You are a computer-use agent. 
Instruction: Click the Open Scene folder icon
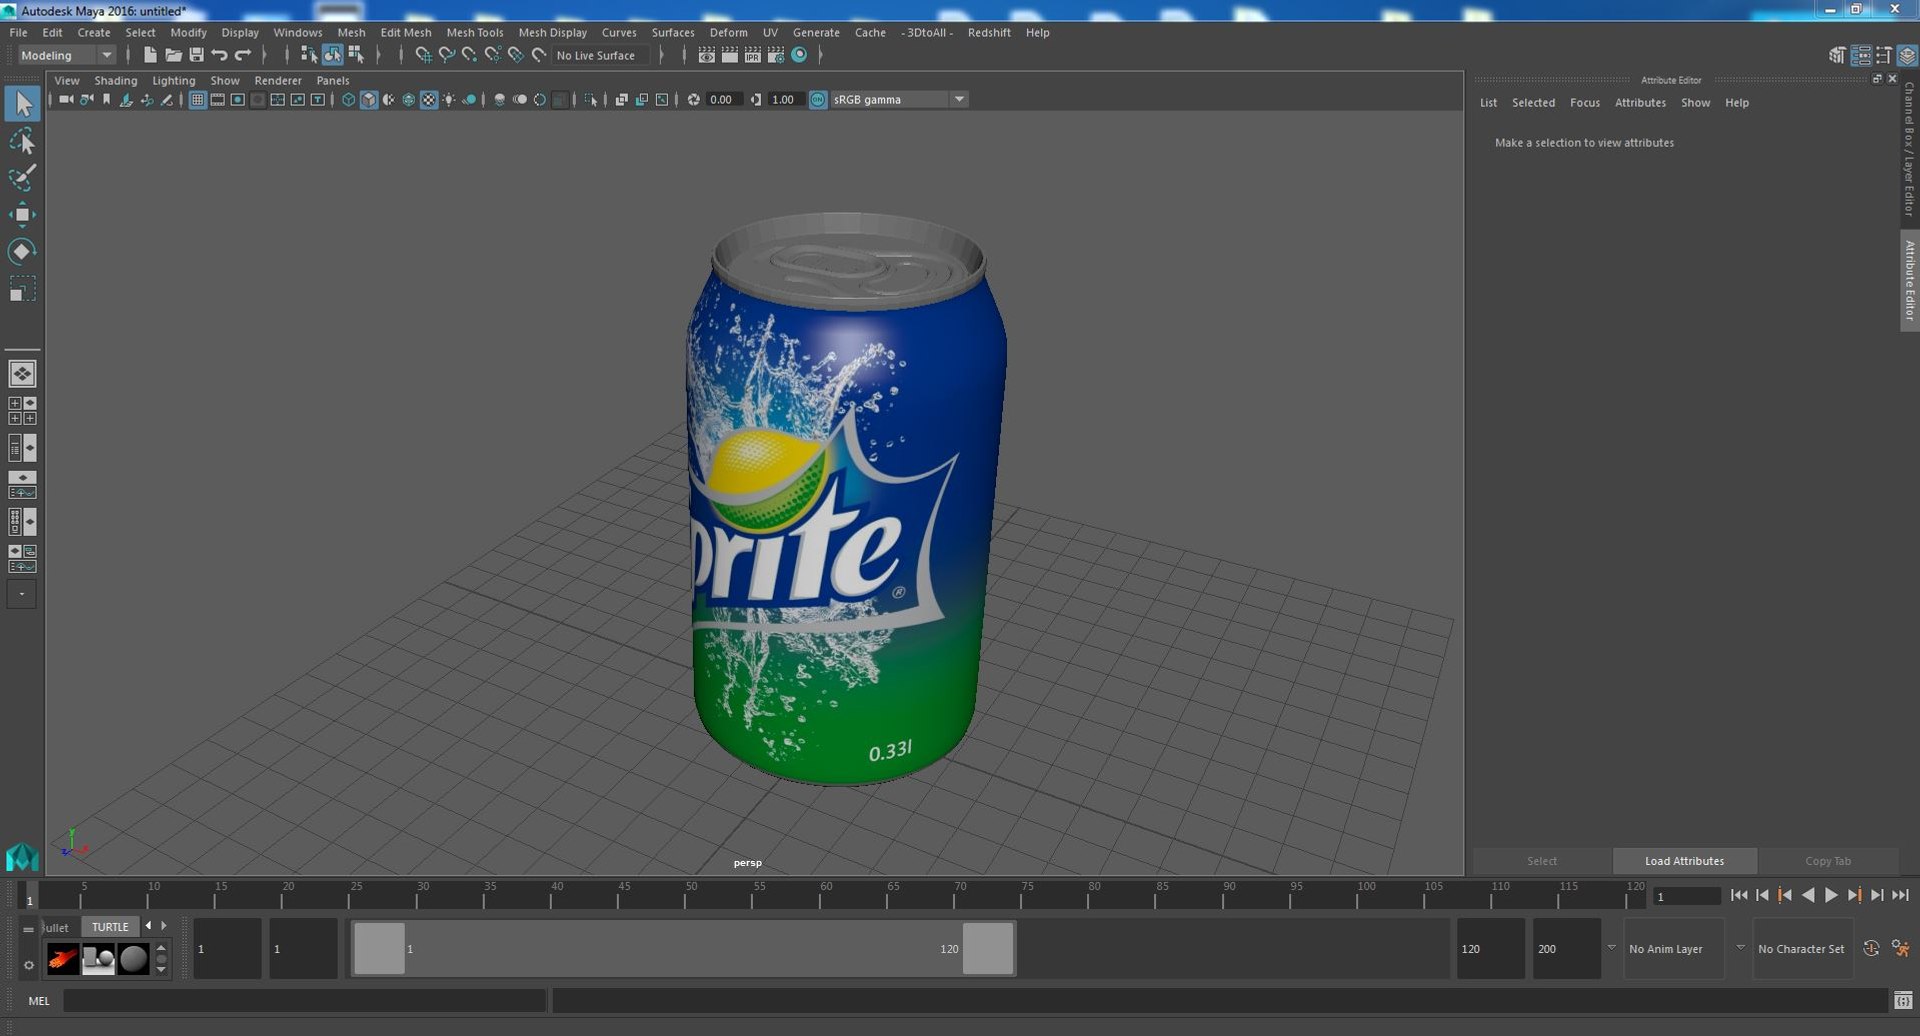173,55
